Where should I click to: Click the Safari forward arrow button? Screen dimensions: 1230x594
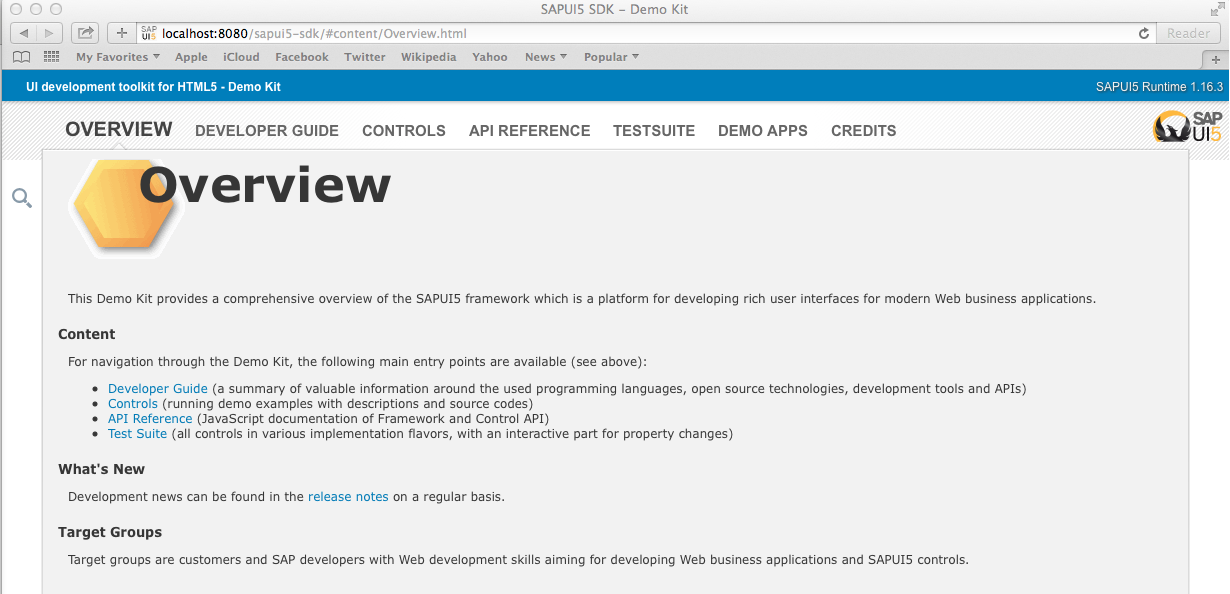(x=50, y=33)
